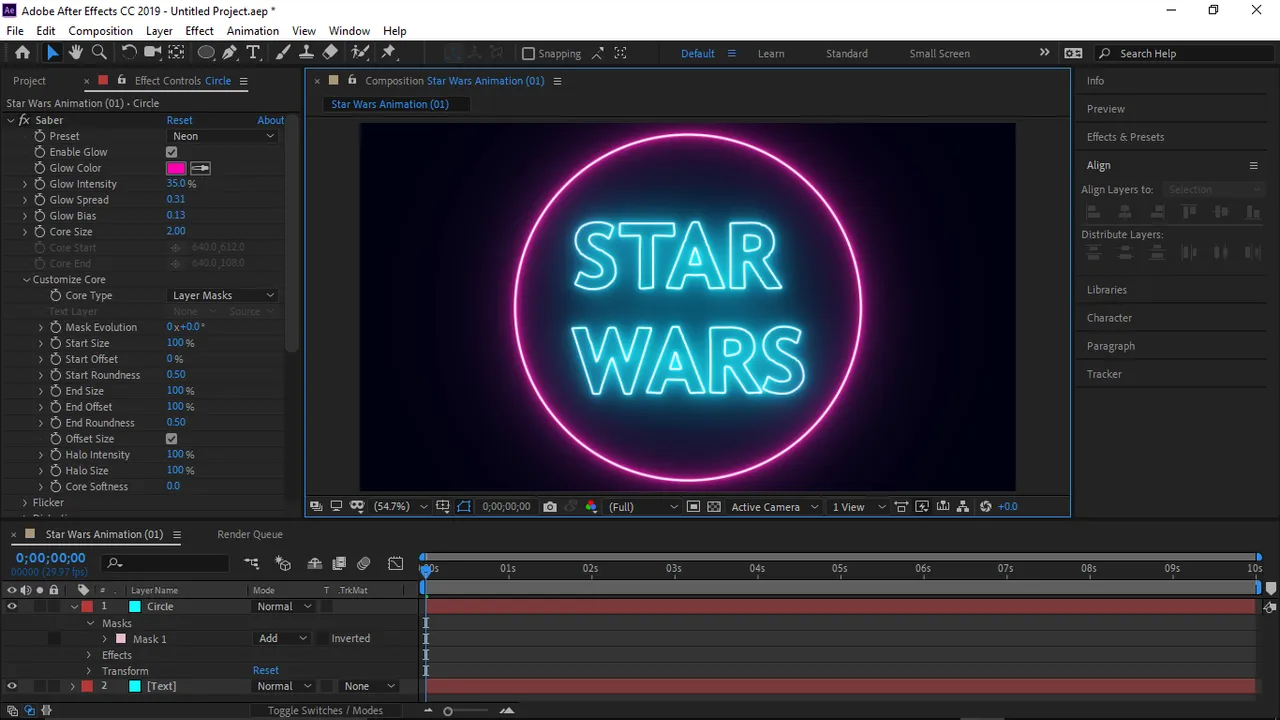Switch to the Render Queue tab
Viewport: 1280px width, 720px height.
[250, 534]
